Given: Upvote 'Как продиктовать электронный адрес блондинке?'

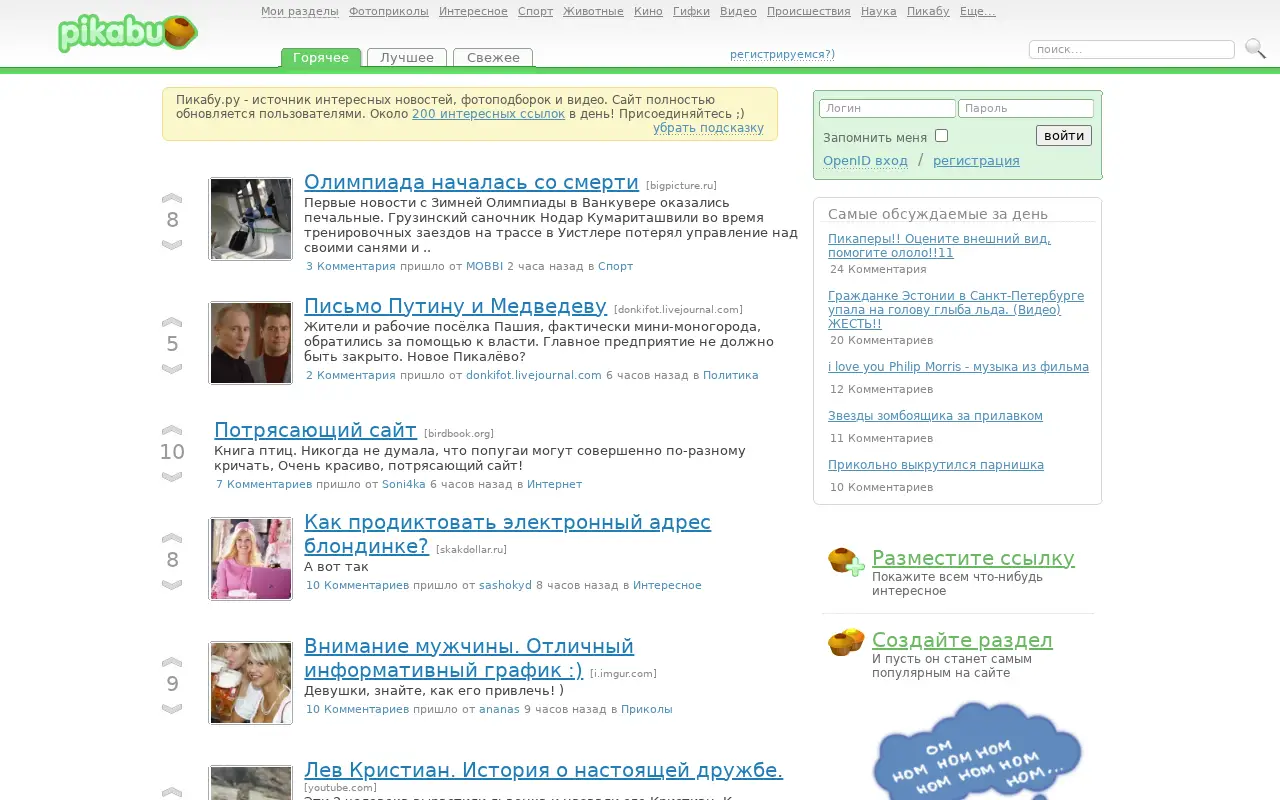Looking at the screenshot, I should pos(172,538).
